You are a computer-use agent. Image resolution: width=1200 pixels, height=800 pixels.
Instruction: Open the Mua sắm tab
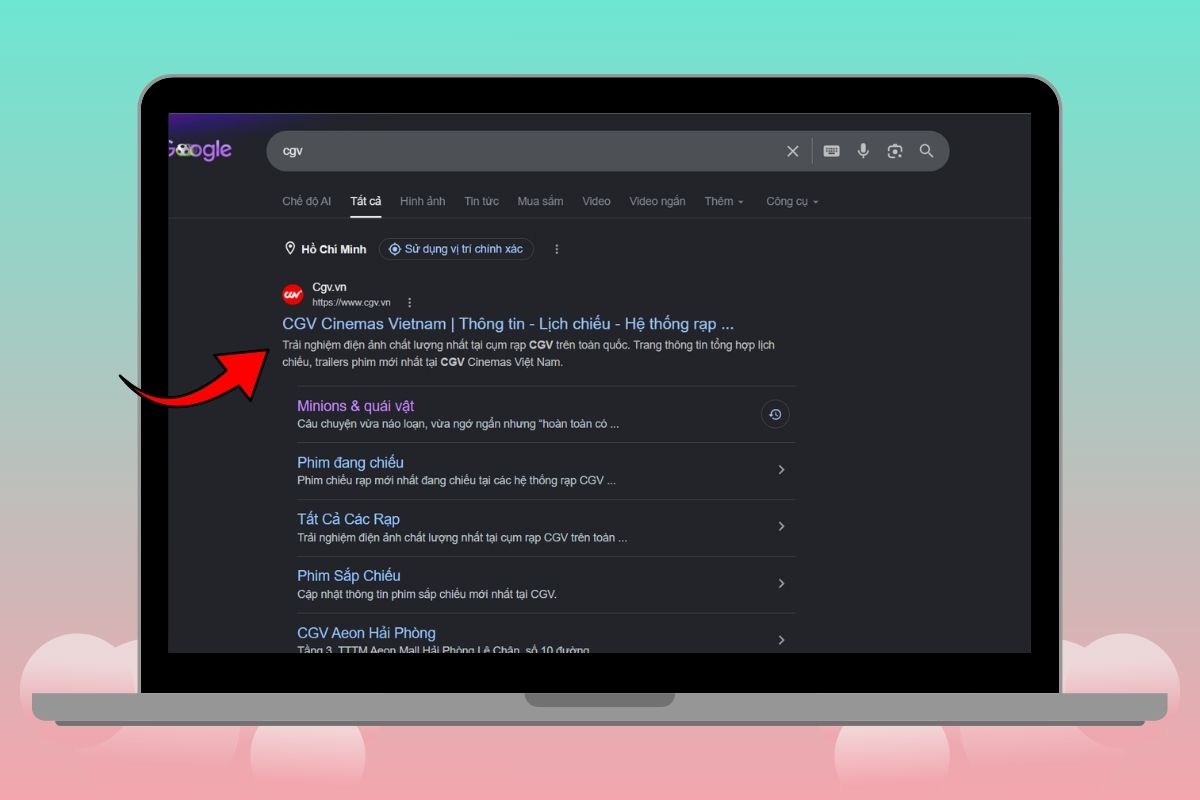pos(540,201)
